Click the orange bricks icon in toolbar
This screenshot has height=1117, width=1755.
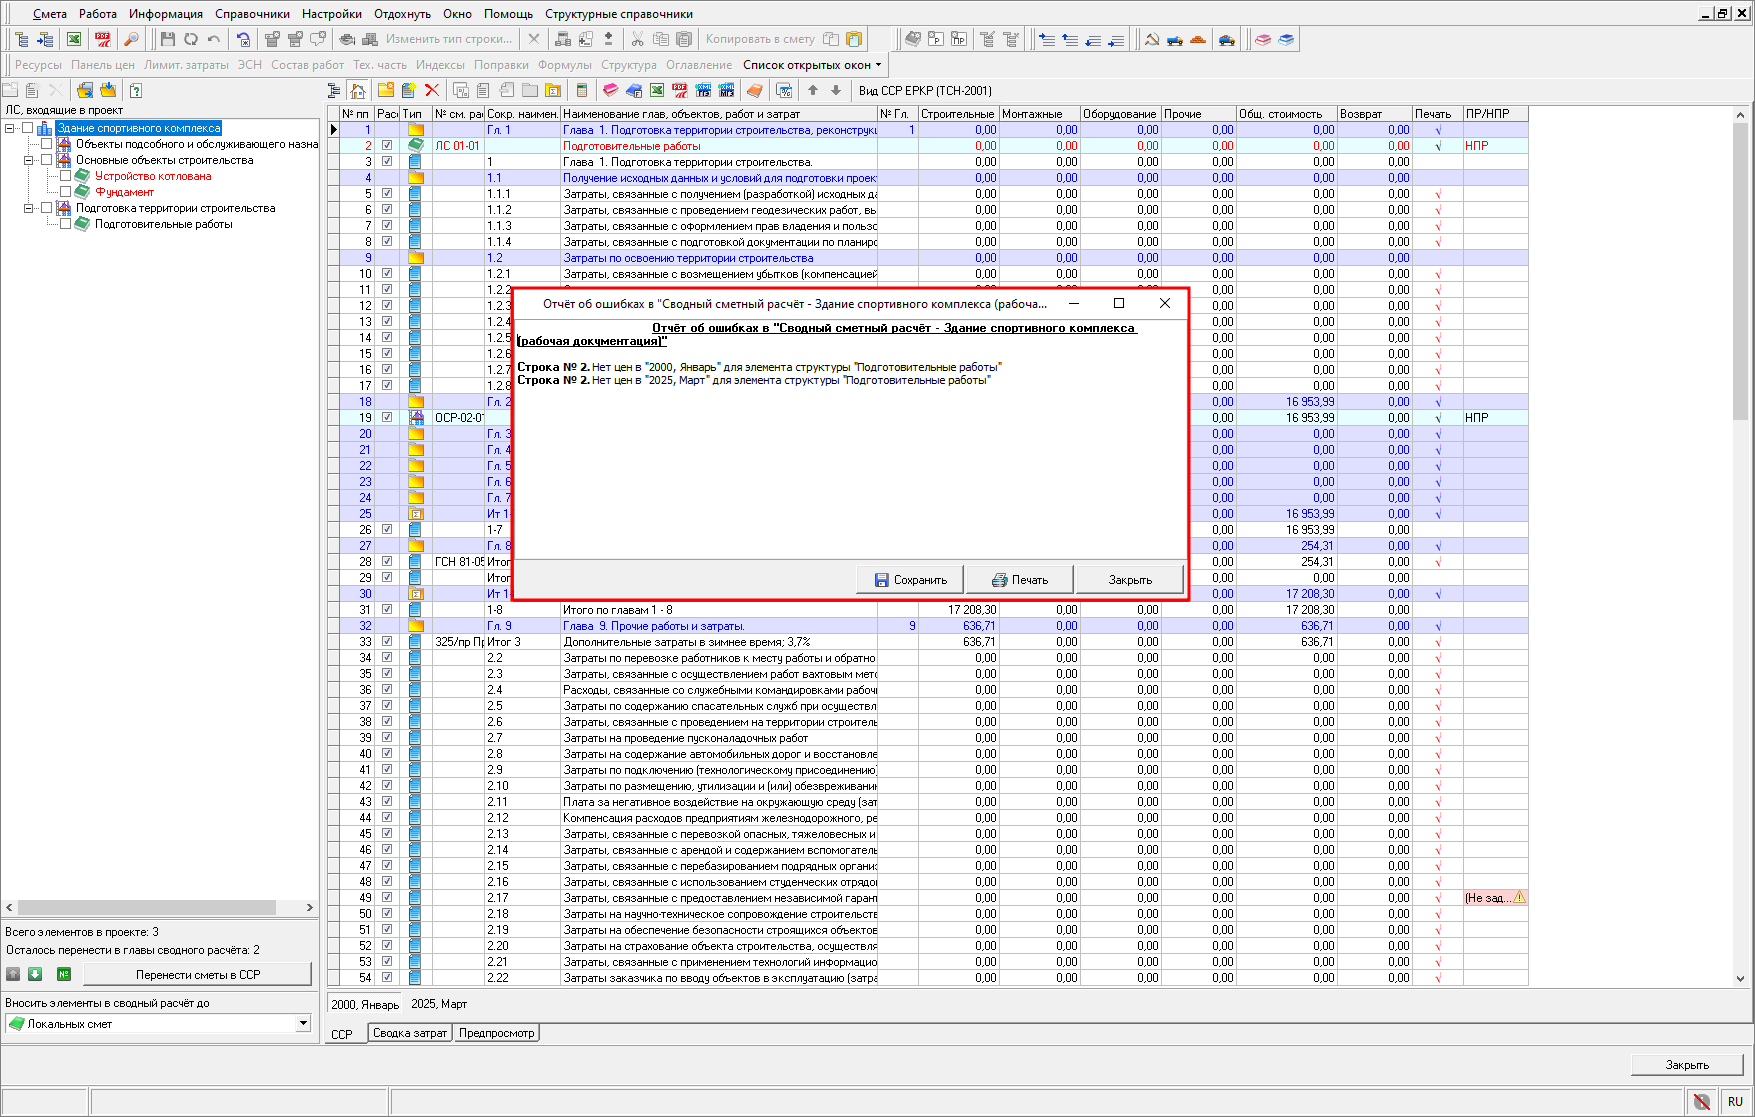1198,39
